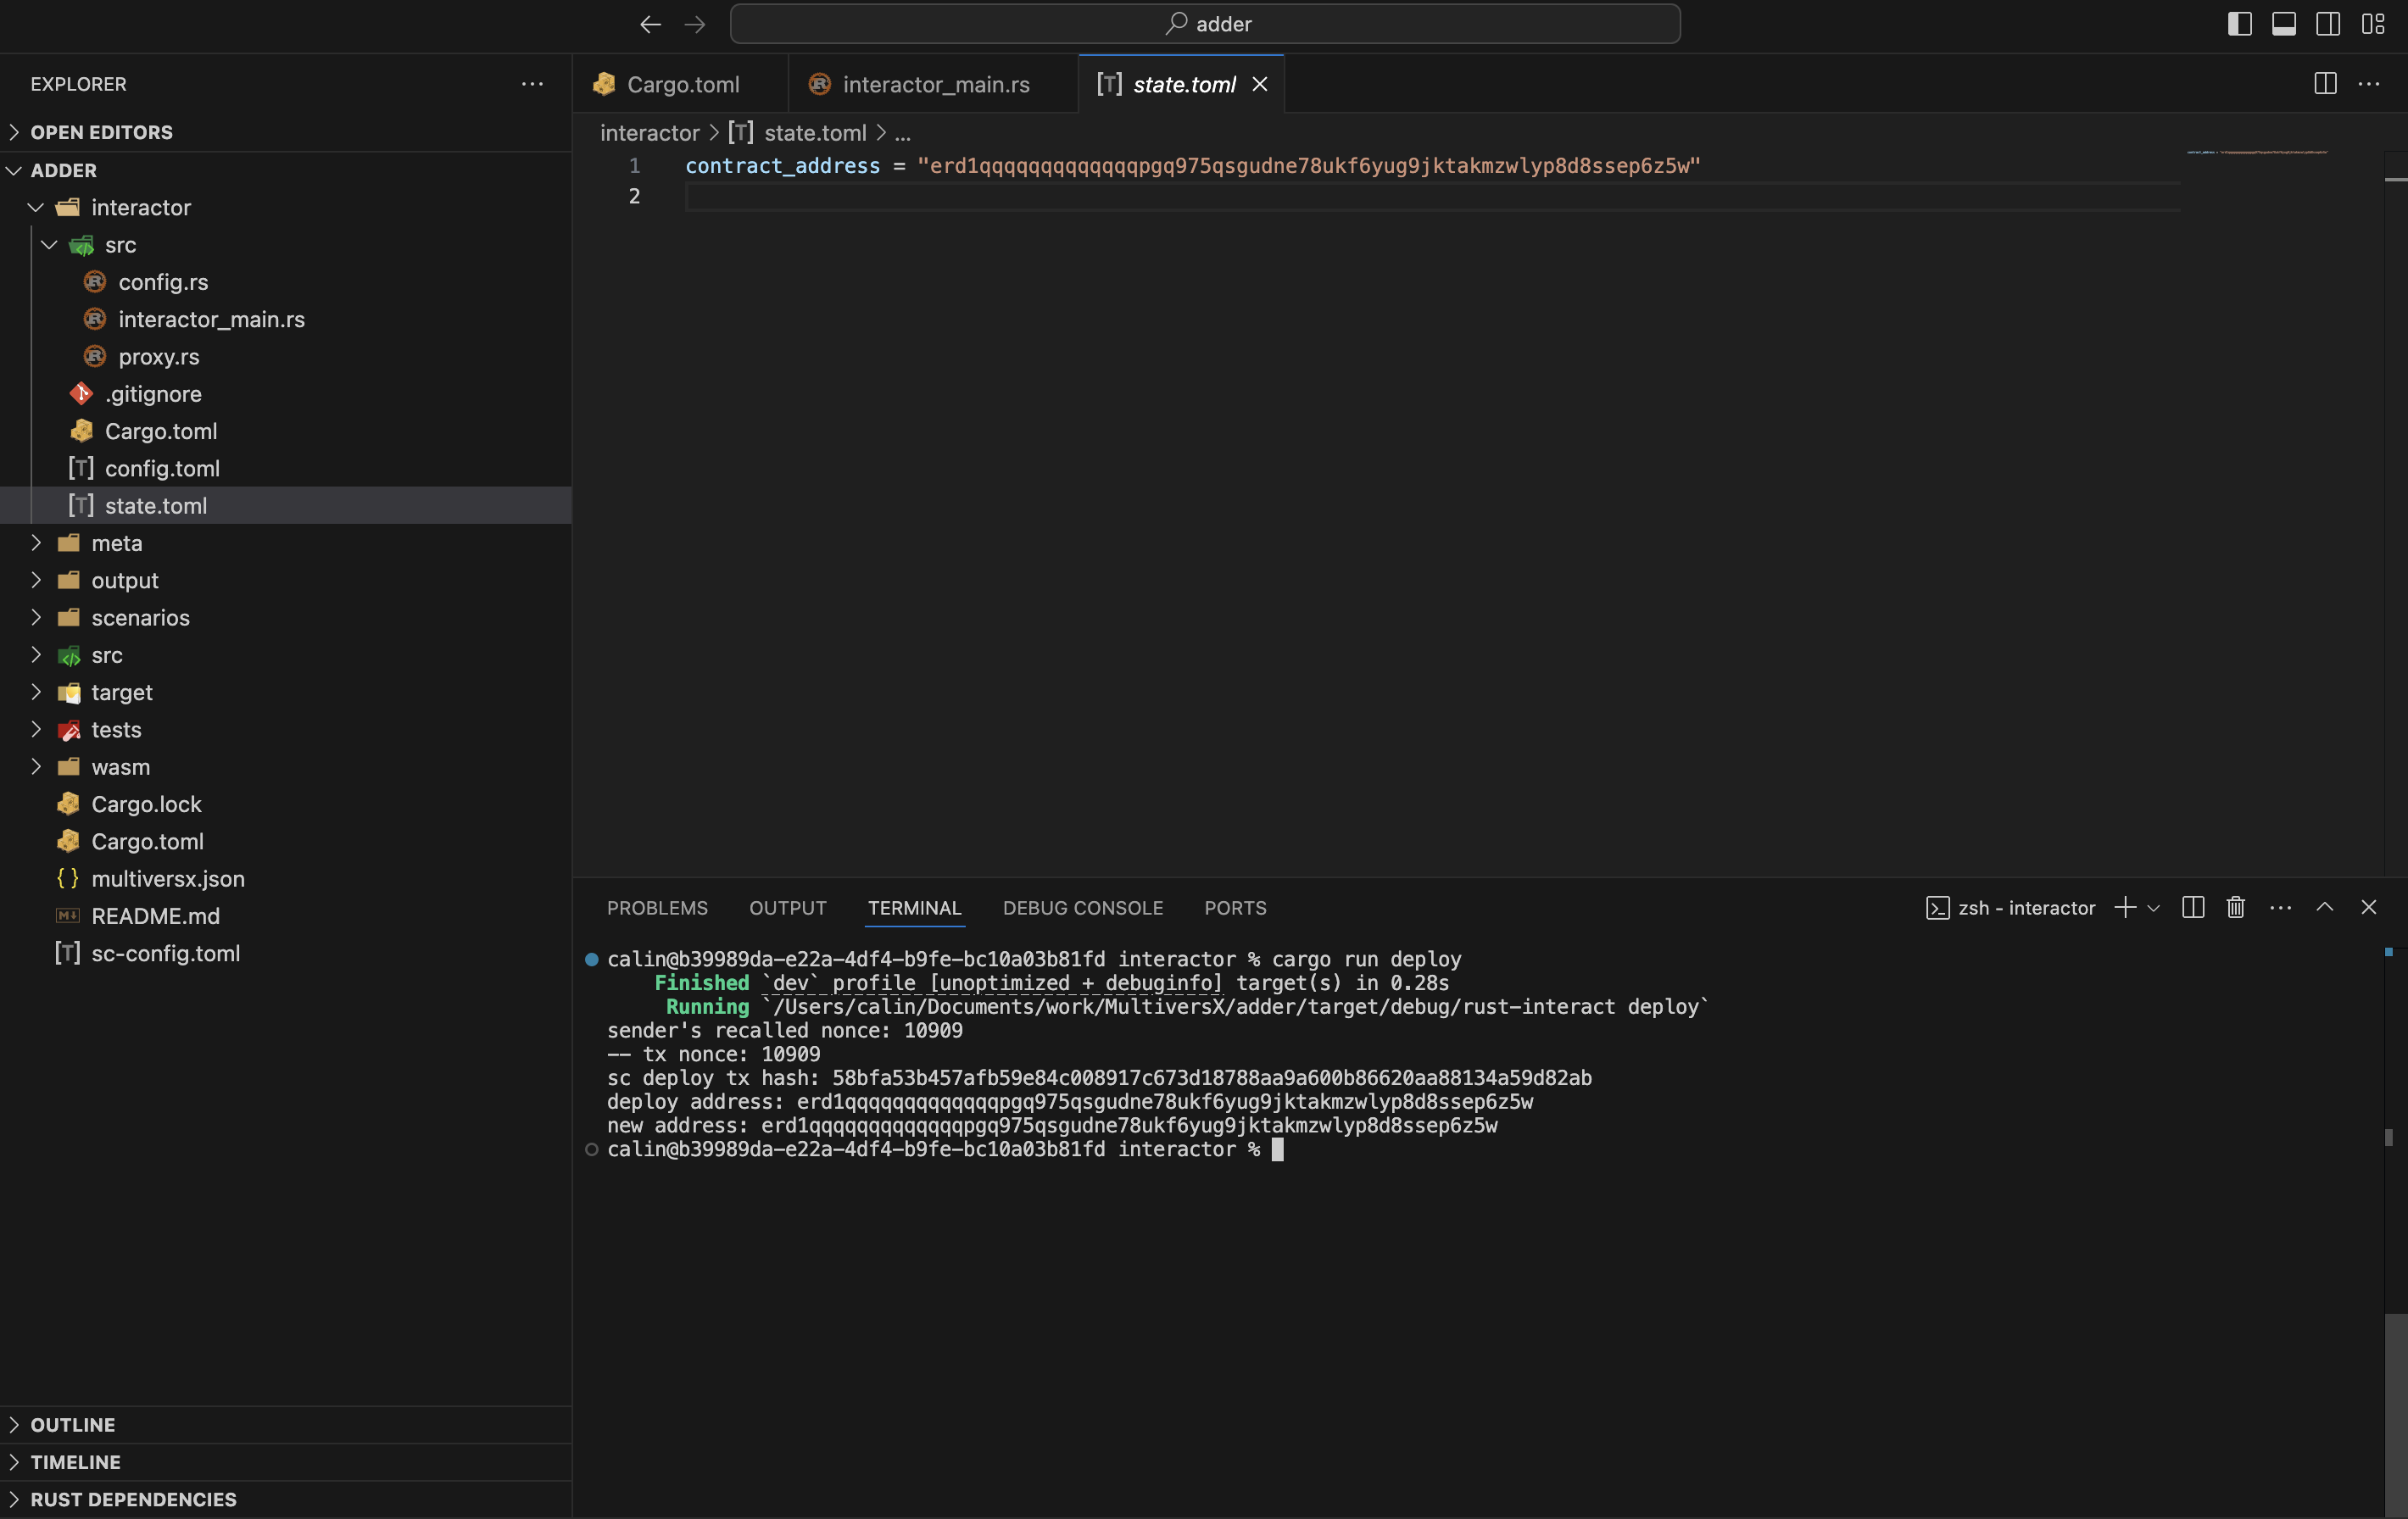2408x1519 pixels.
Task: Switch to the PROBLEMS panel tab
Action: tap(657, 908)
